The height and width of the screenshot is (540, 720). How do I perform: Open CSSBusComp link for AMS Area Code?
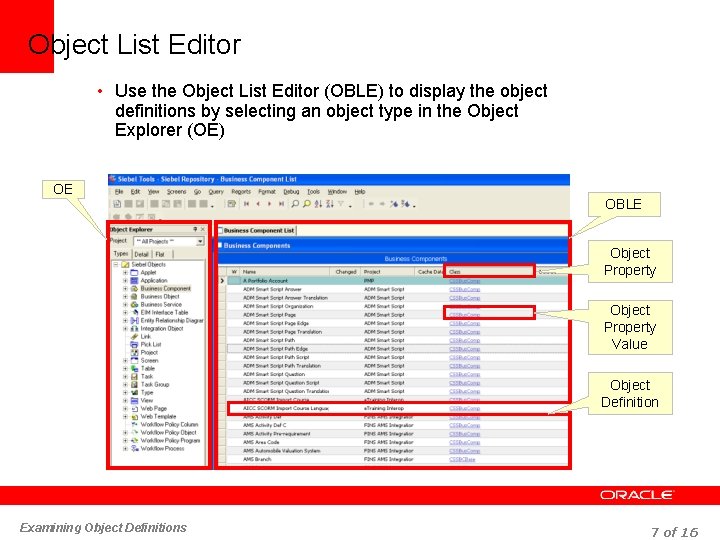point(464,442)
